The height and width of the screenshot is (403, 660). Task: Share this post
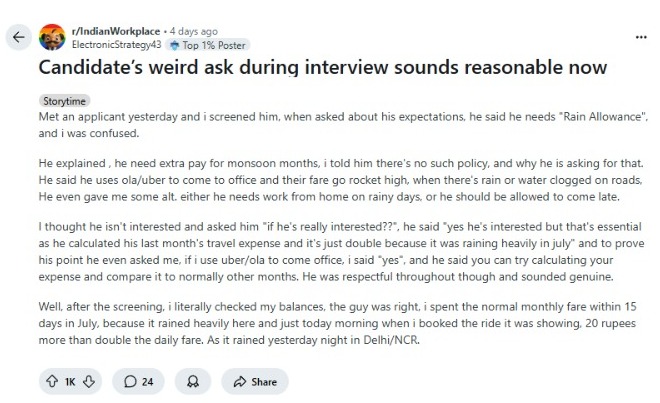(254, 381)
